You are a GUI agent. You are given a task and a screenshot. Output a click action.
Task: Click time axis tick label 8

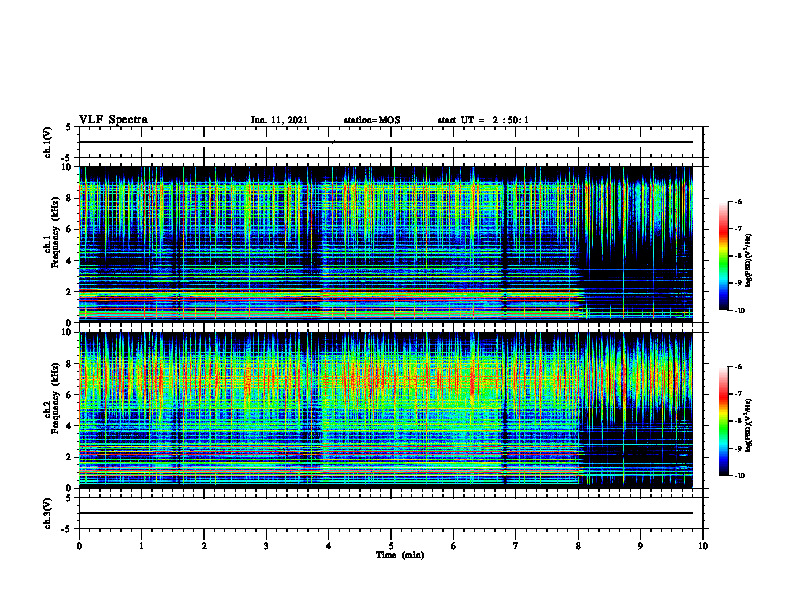578,546
